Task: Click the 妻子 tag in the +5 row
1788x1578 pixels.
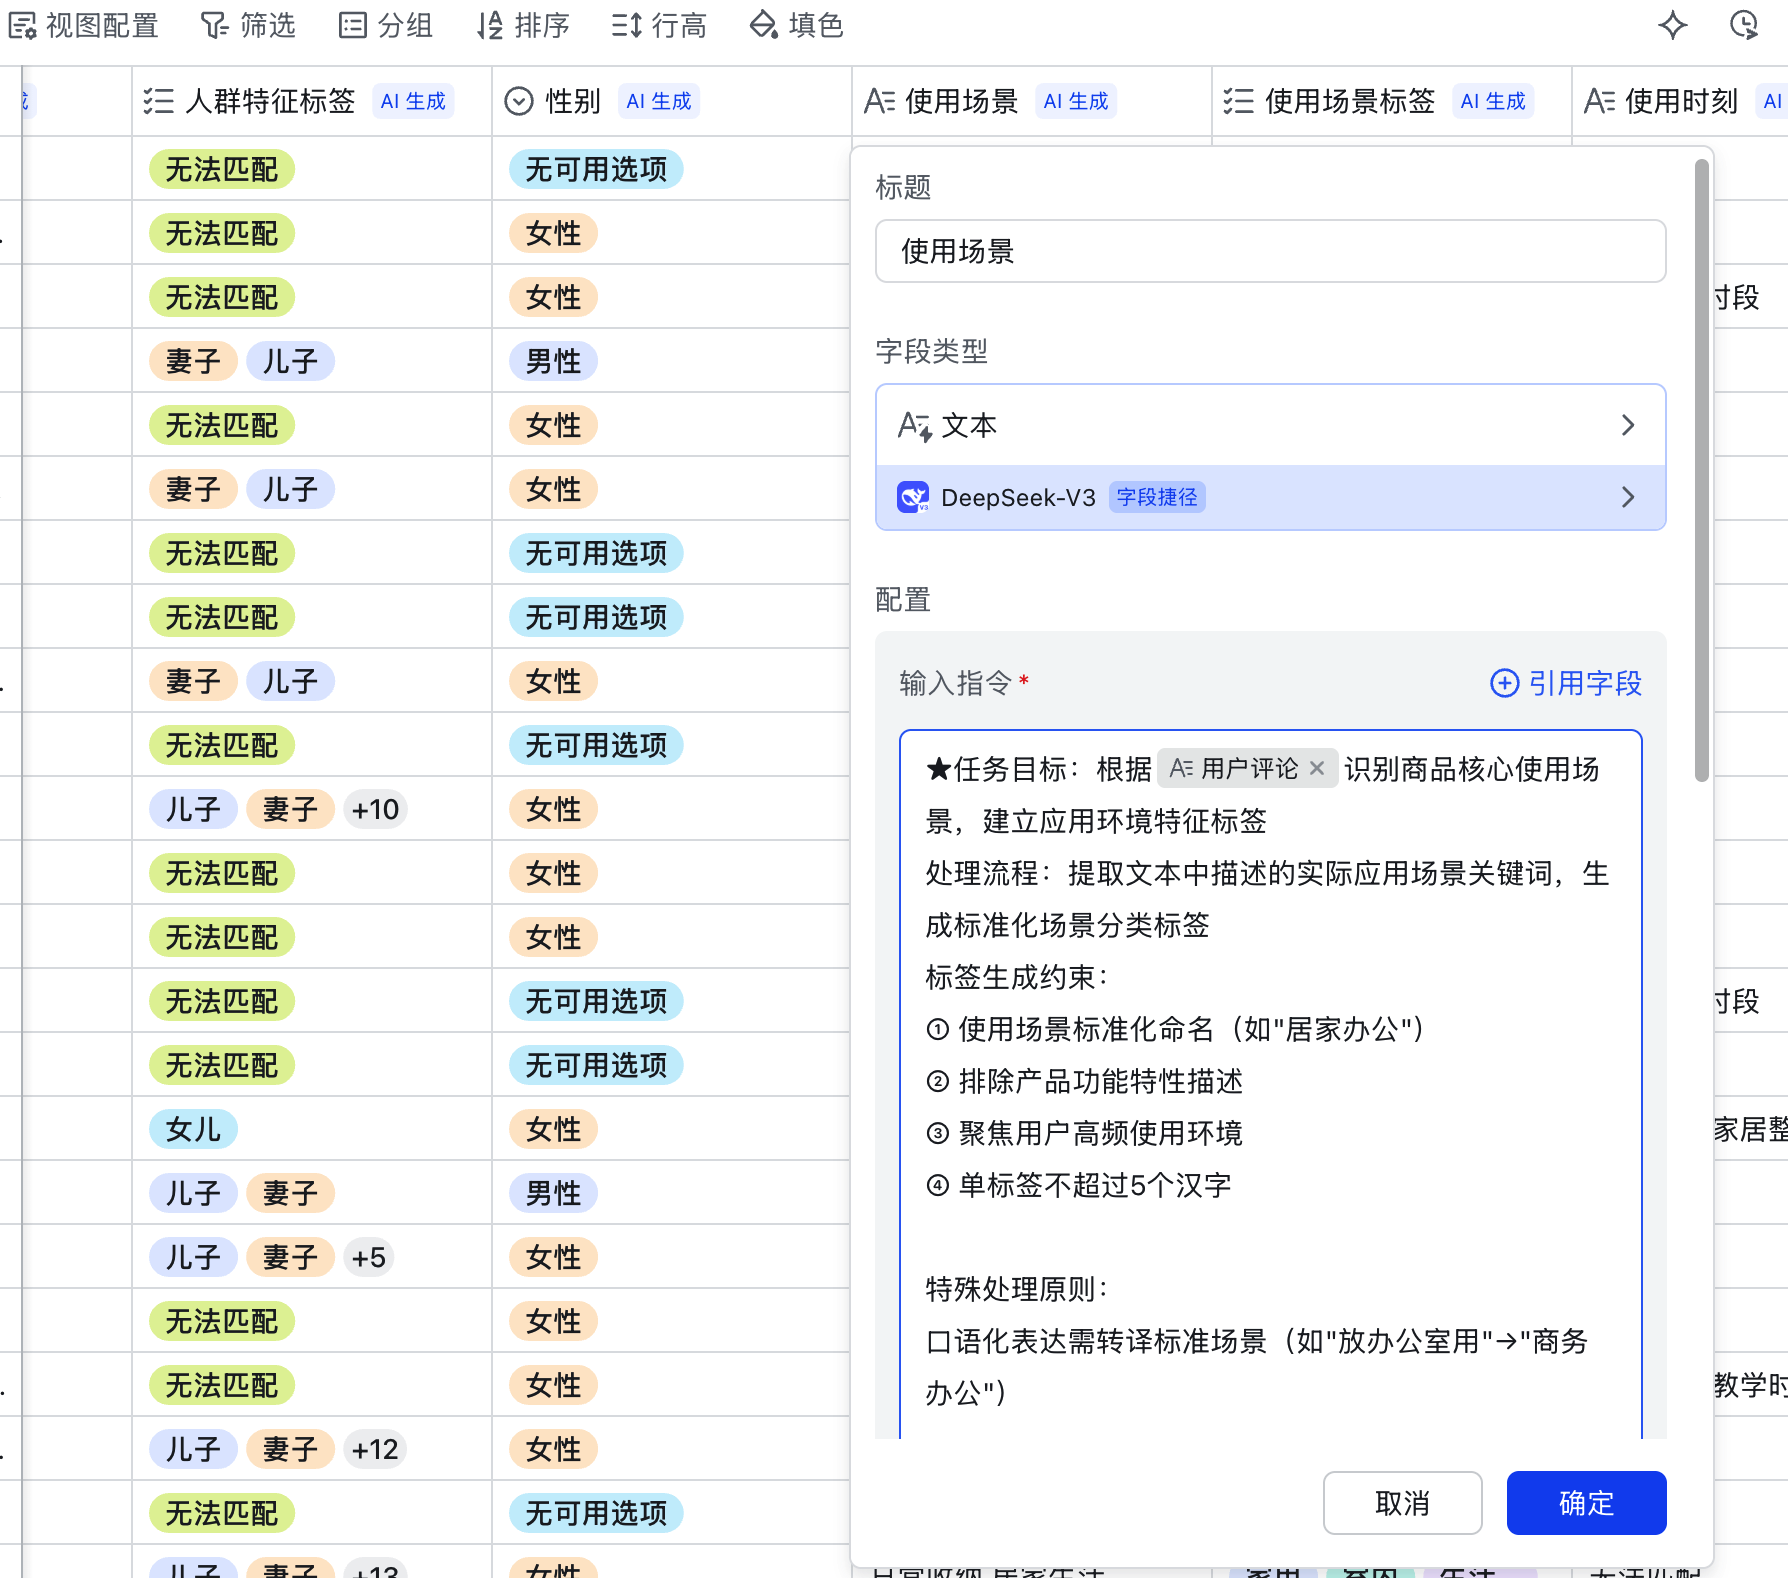Action: click(290, 1257)
